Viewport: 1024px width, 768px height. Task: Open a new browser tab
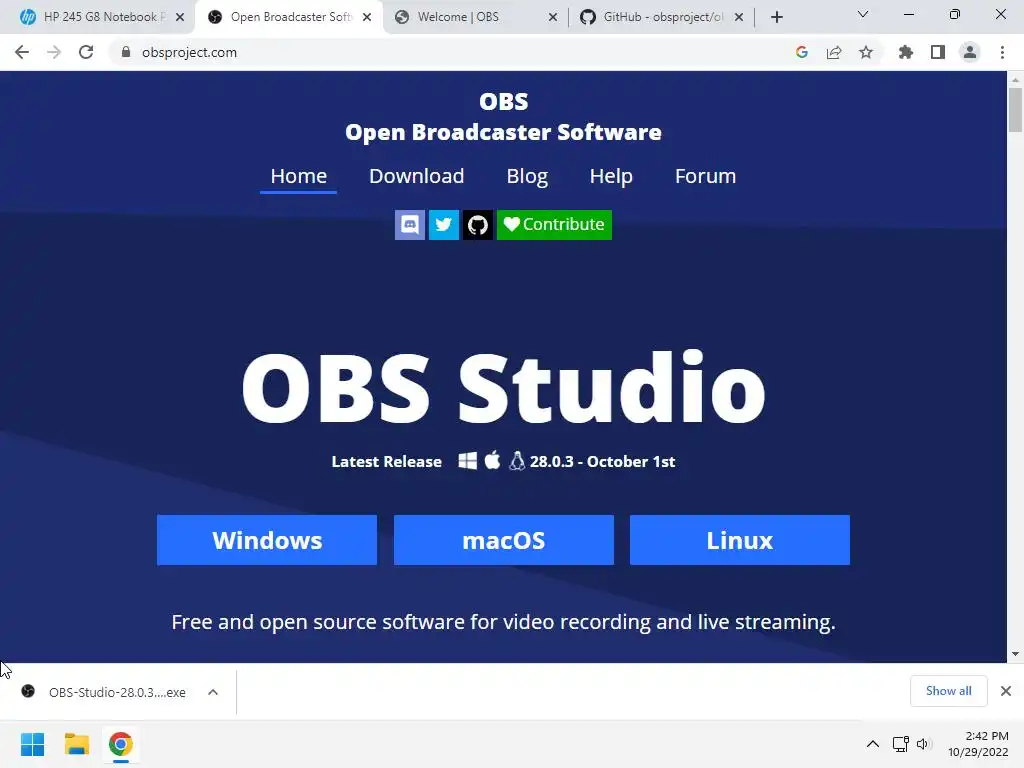click(776, 17)
